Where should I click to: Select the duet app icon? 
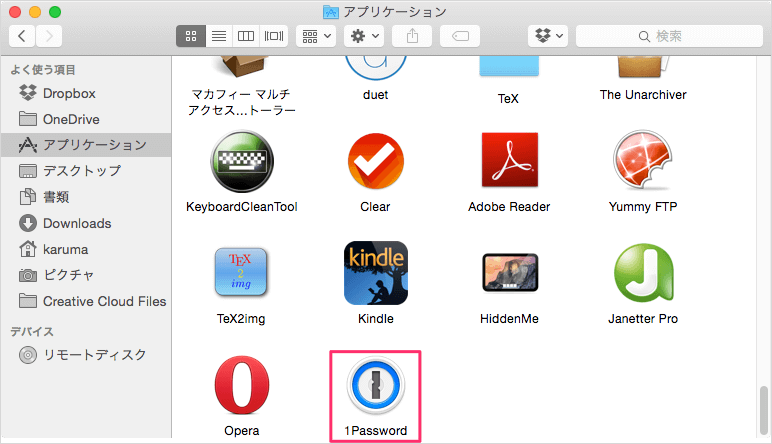tap(376, 68)
